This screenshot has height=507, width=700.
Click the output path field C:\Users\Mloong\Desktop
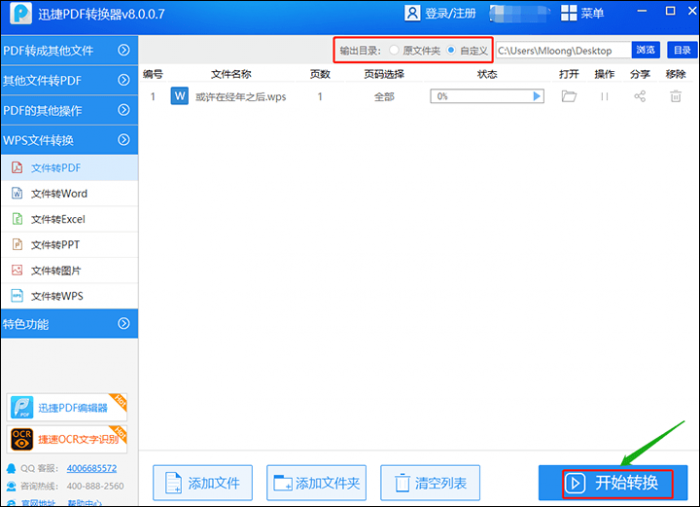point(563,50)
